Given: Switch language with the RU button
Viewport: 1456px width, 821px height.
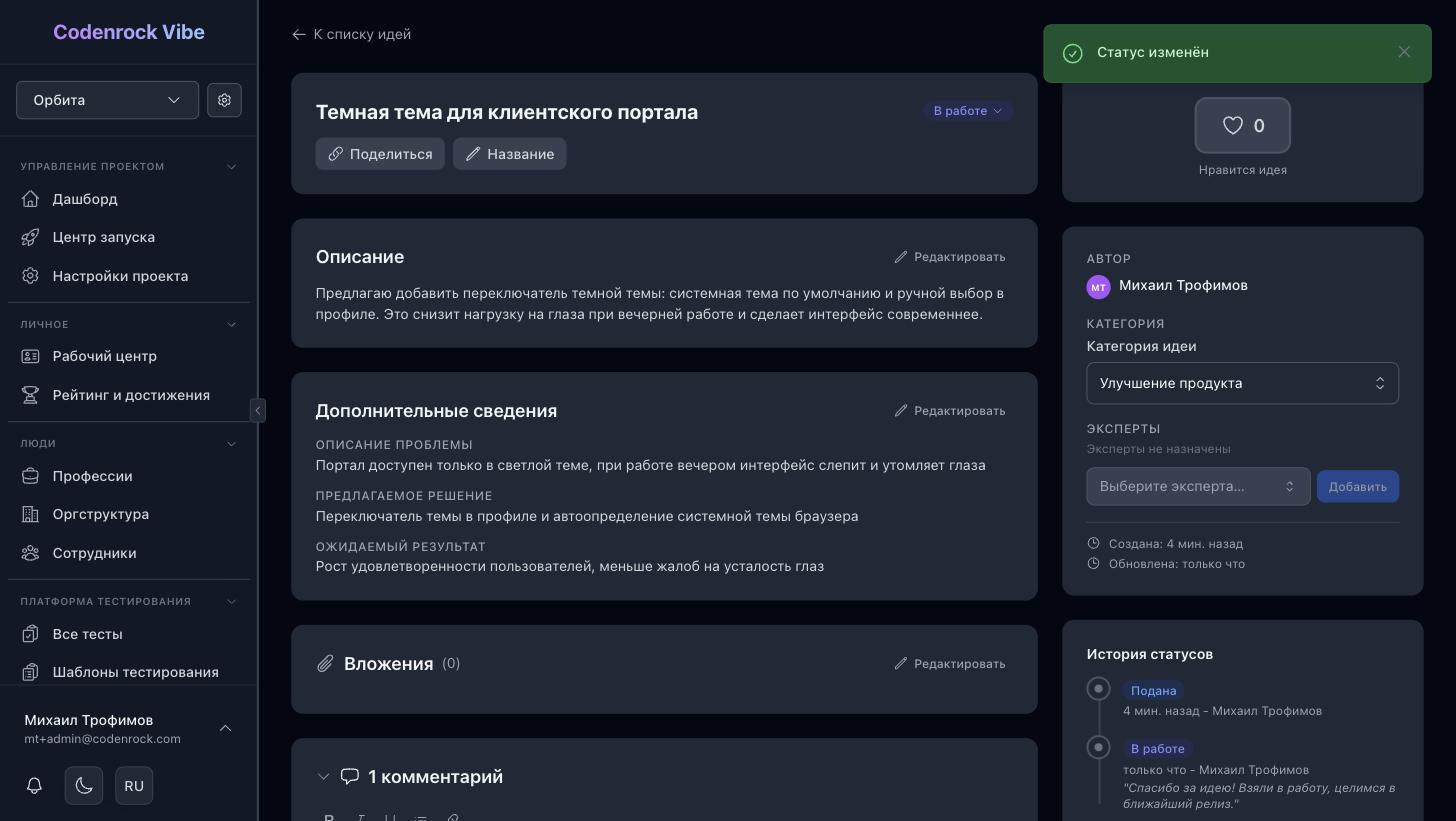Looking at the screenshot, I should (134, 786).
